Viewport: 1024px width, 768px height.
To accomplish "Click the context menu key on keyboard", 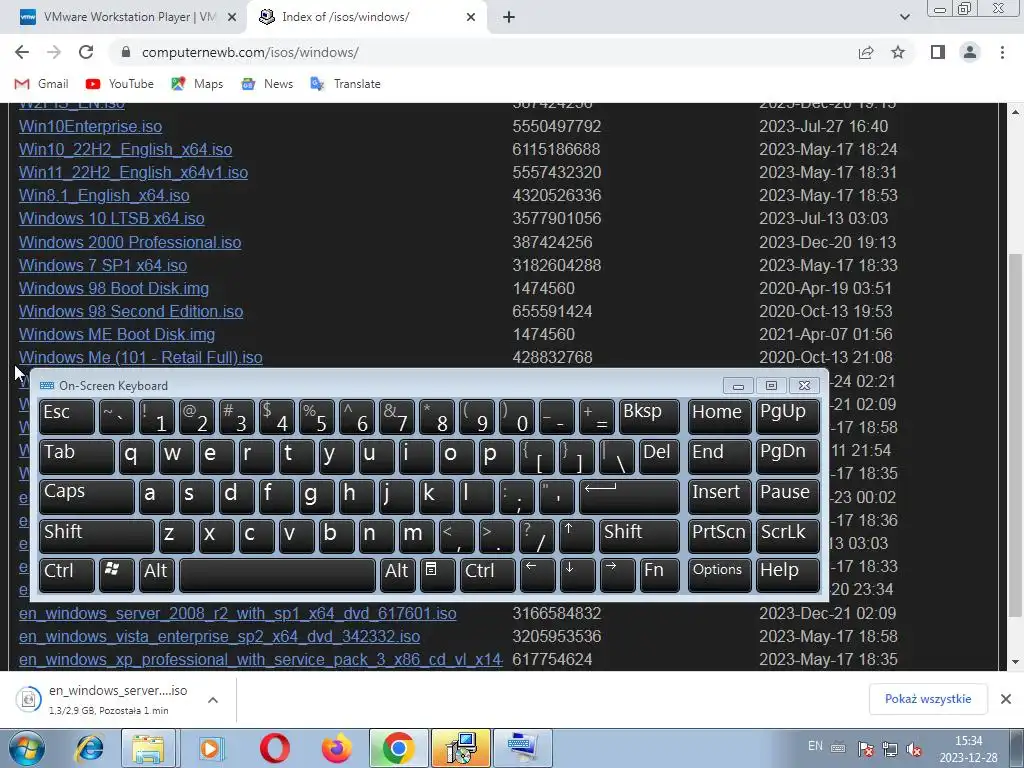I will click(x=437, y=575).
